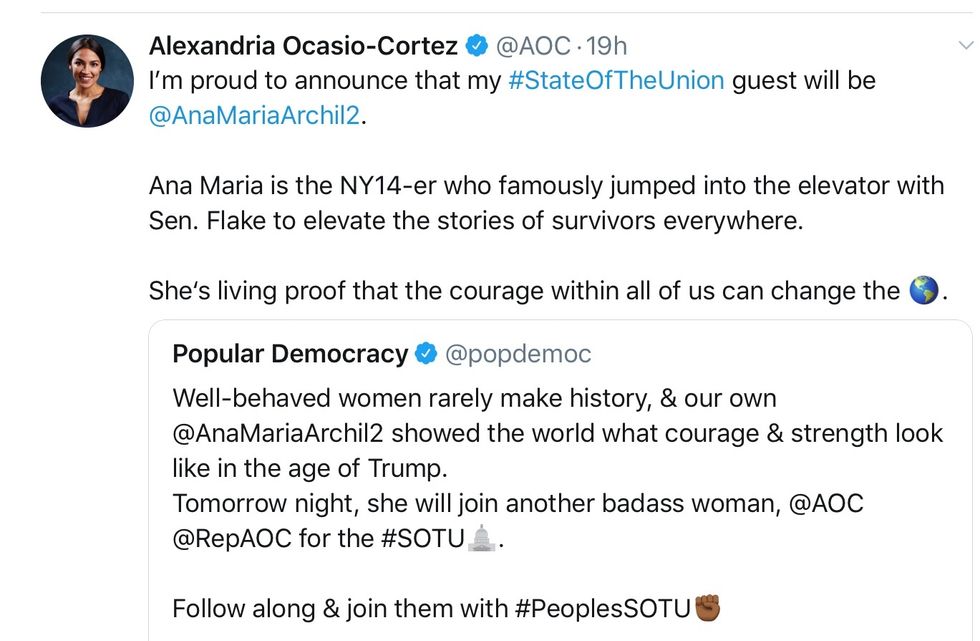Click the 'She's living proof' sentence
Screen dimensions: 980x641
click(524, 291)
